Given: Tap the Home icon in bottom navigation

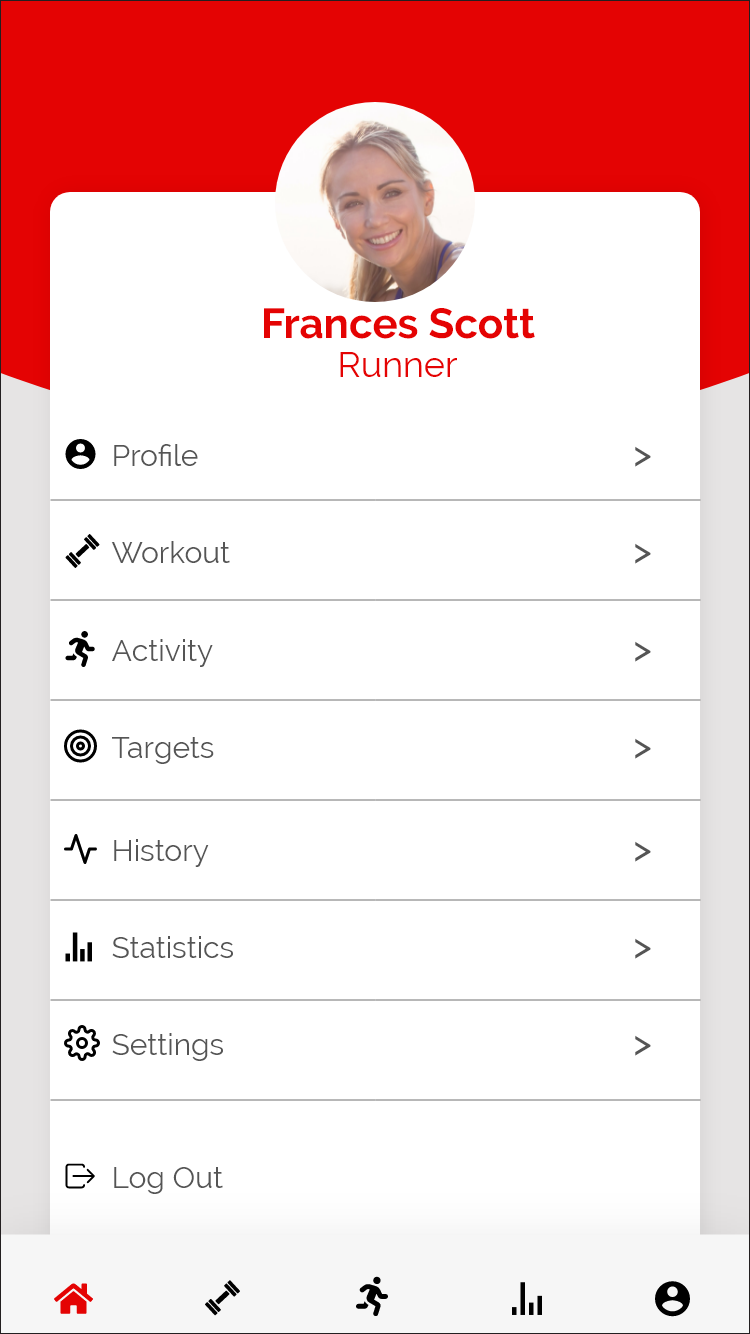Looking at the screenshot, I should (74, 1299).
